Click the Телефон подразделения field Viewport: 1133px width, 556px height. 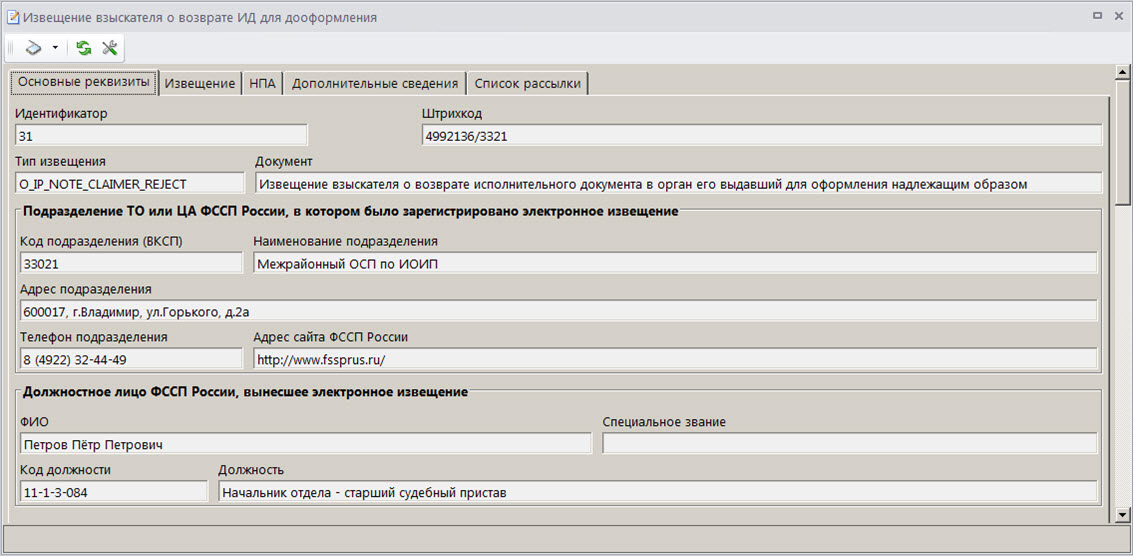click(x=130, y=359)
